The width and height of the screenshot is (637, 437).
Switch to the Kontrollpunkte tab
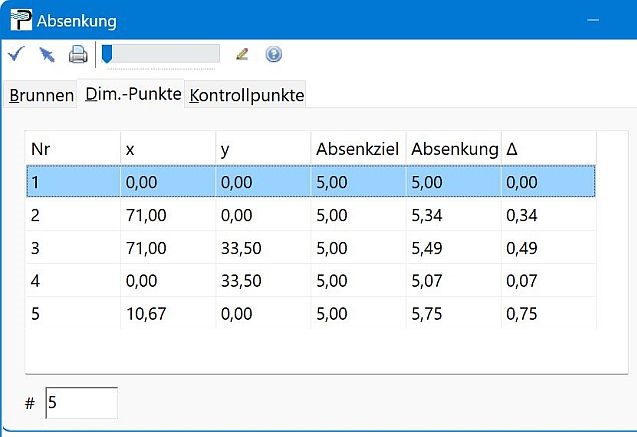[246, 95]
